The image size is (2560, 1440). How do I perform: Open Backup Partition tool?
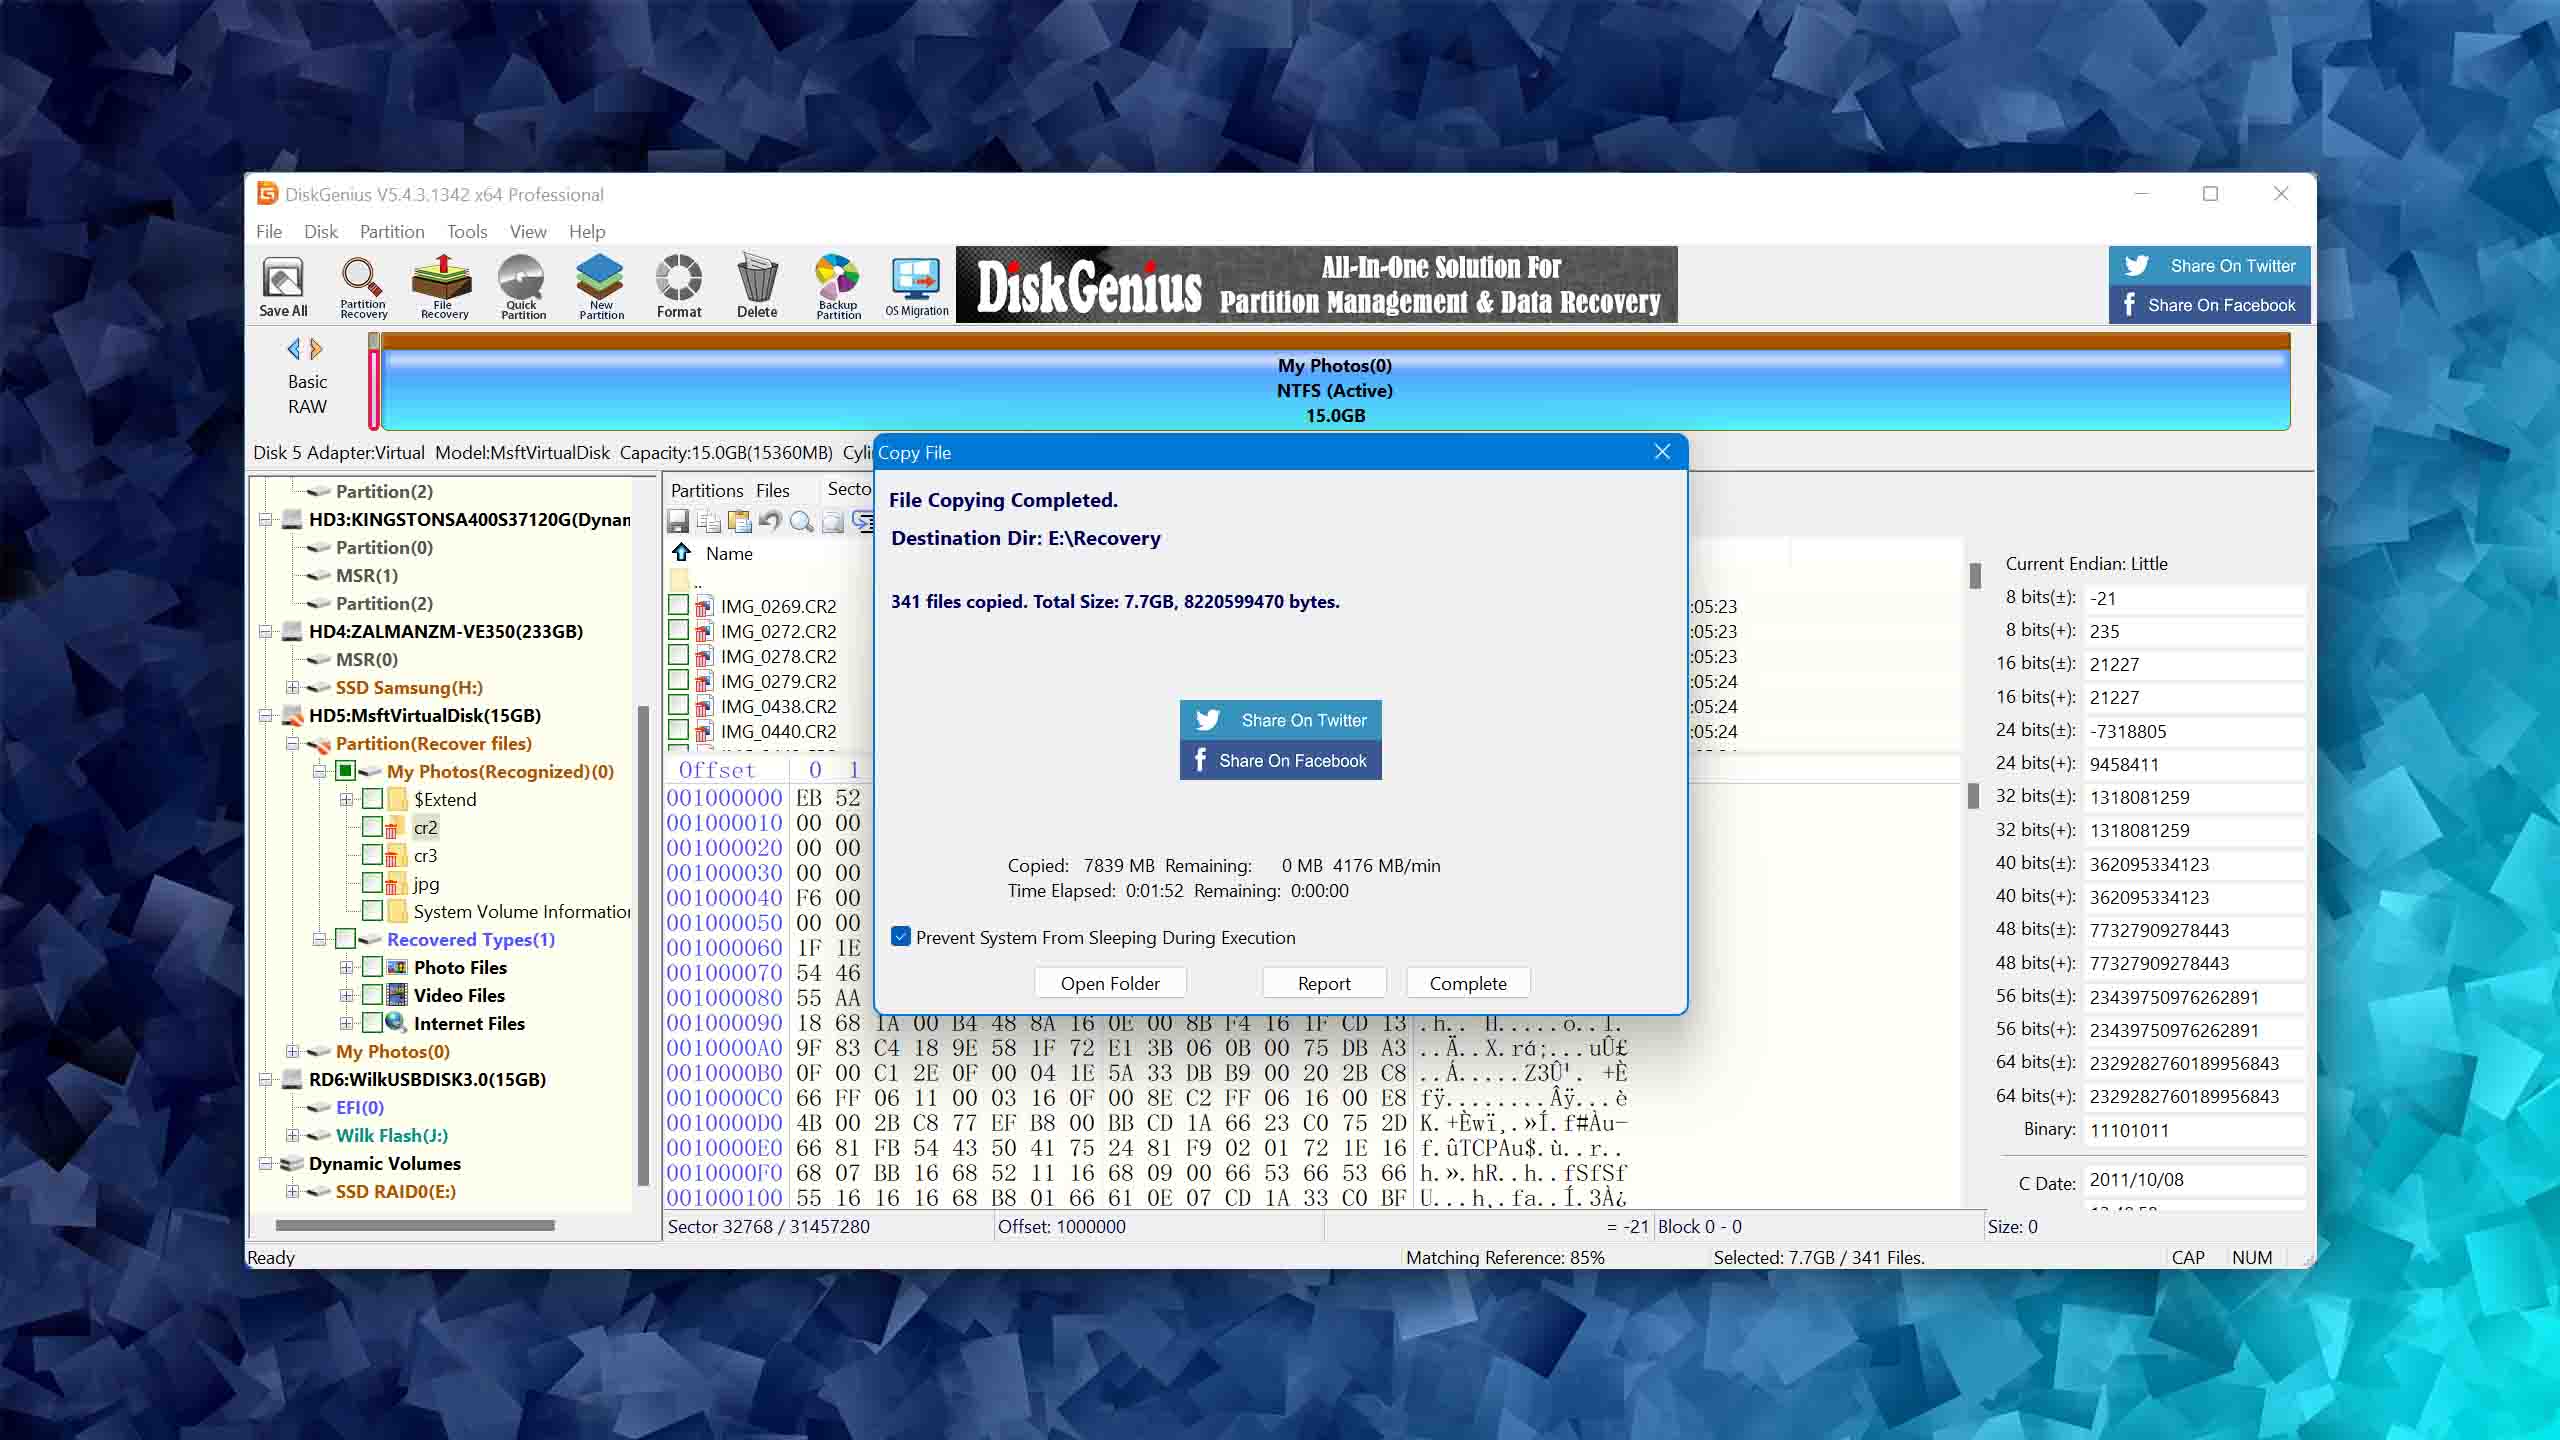838,287
